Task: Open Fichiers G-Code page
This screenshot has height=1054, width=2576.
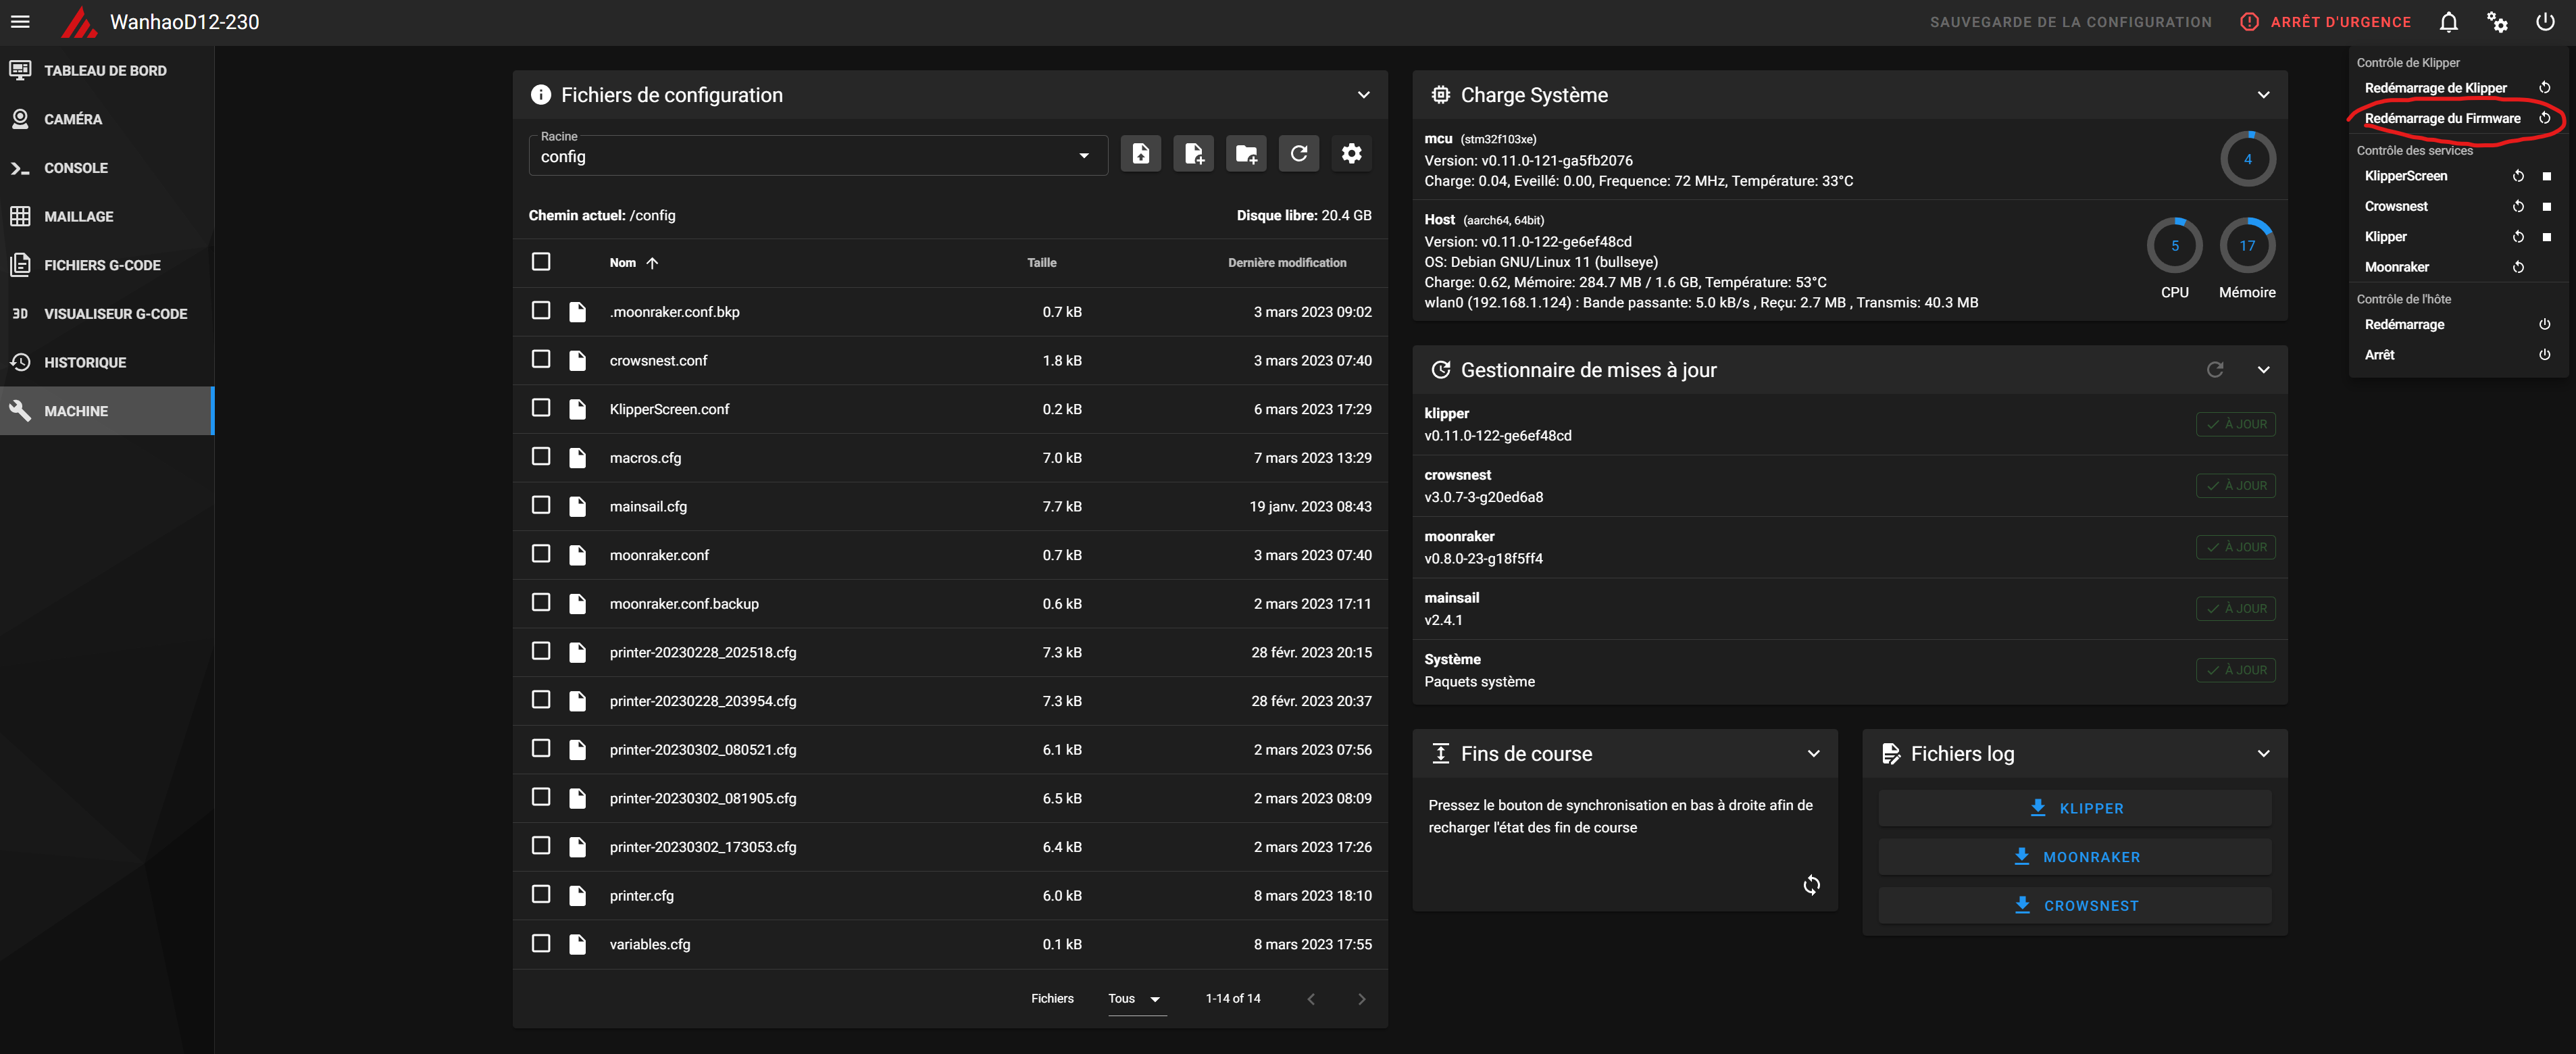Action: tap(107, 265)
